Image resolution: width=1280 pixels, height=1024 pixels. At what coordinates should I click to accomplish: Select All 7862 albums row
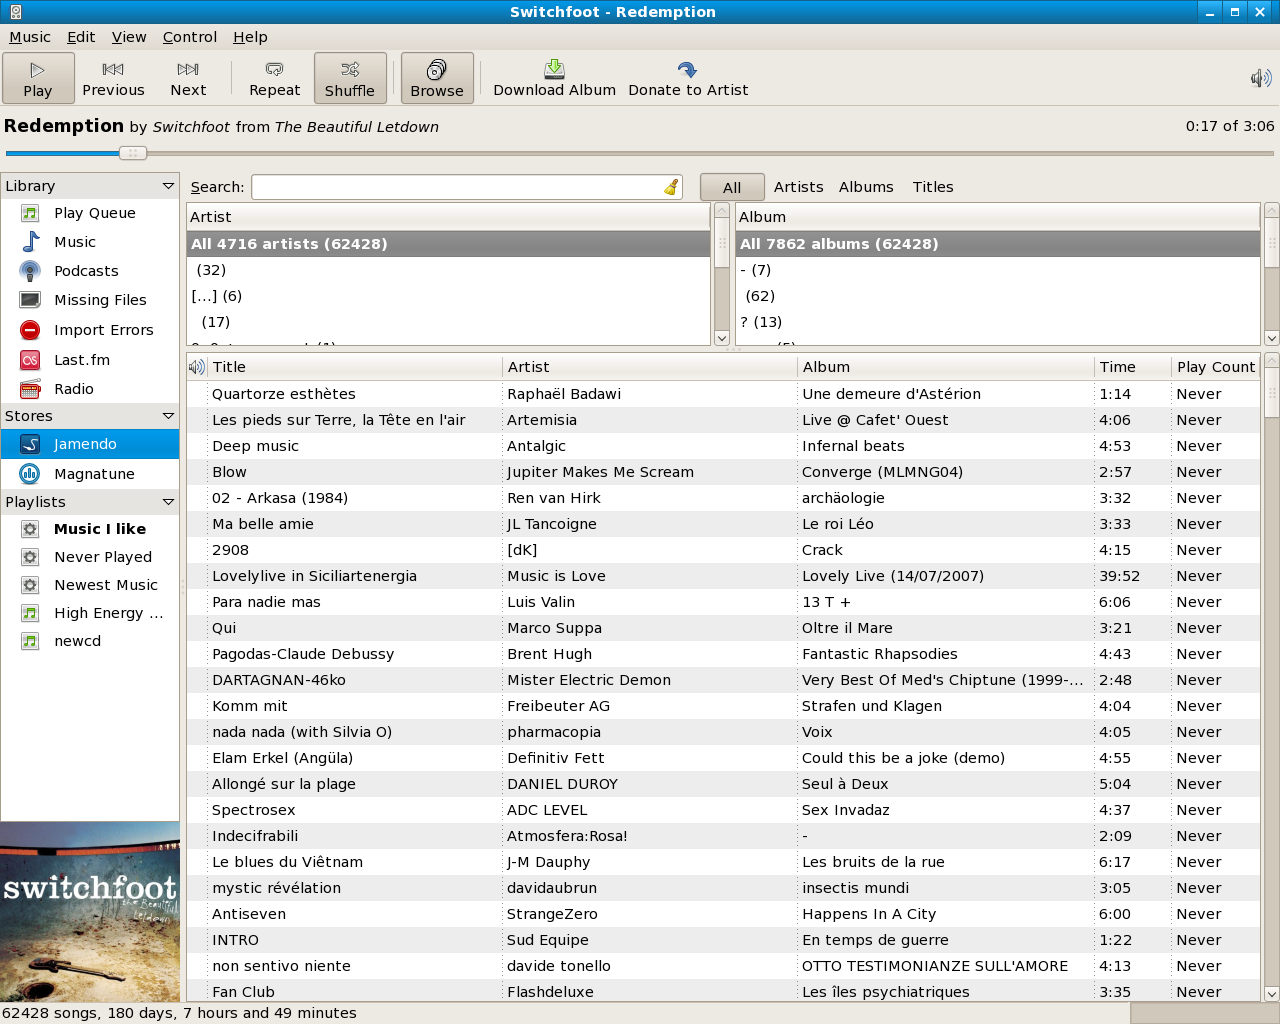pos(997,244)
